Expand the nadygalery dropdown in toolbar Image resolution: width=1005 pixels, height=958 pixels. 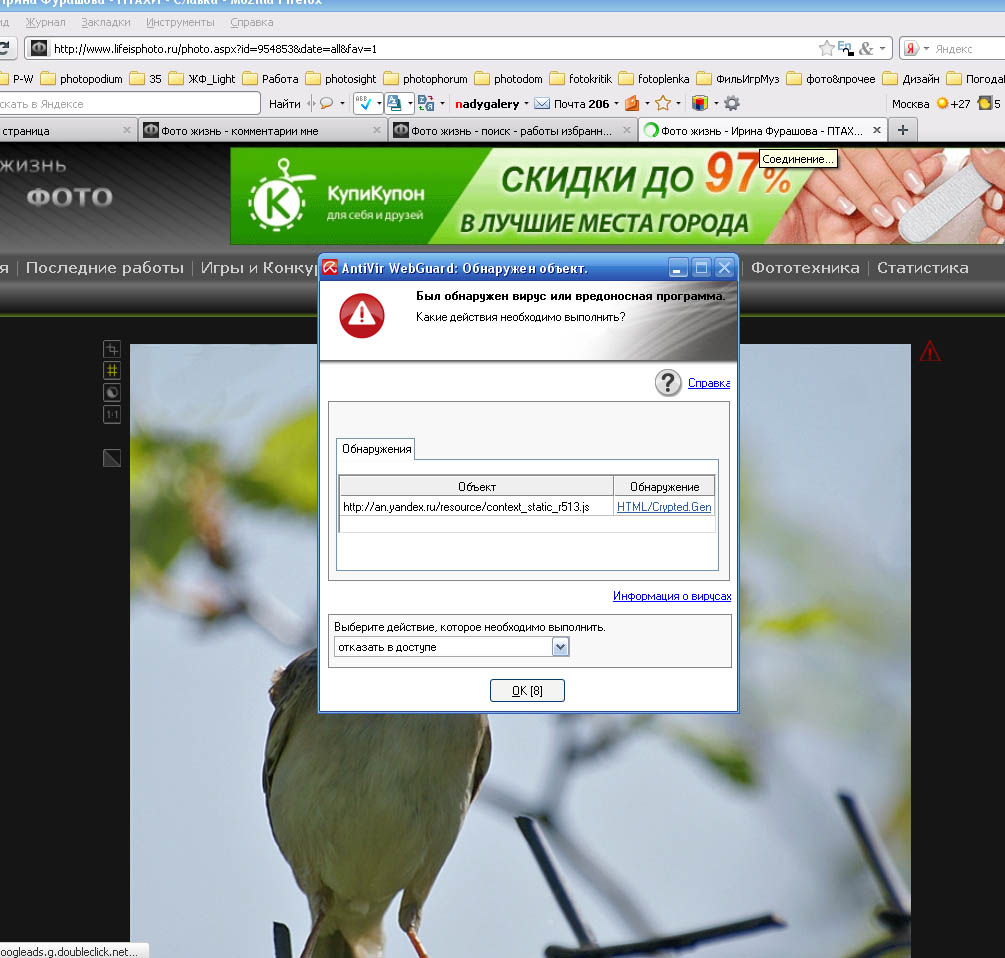click(526, 103)
